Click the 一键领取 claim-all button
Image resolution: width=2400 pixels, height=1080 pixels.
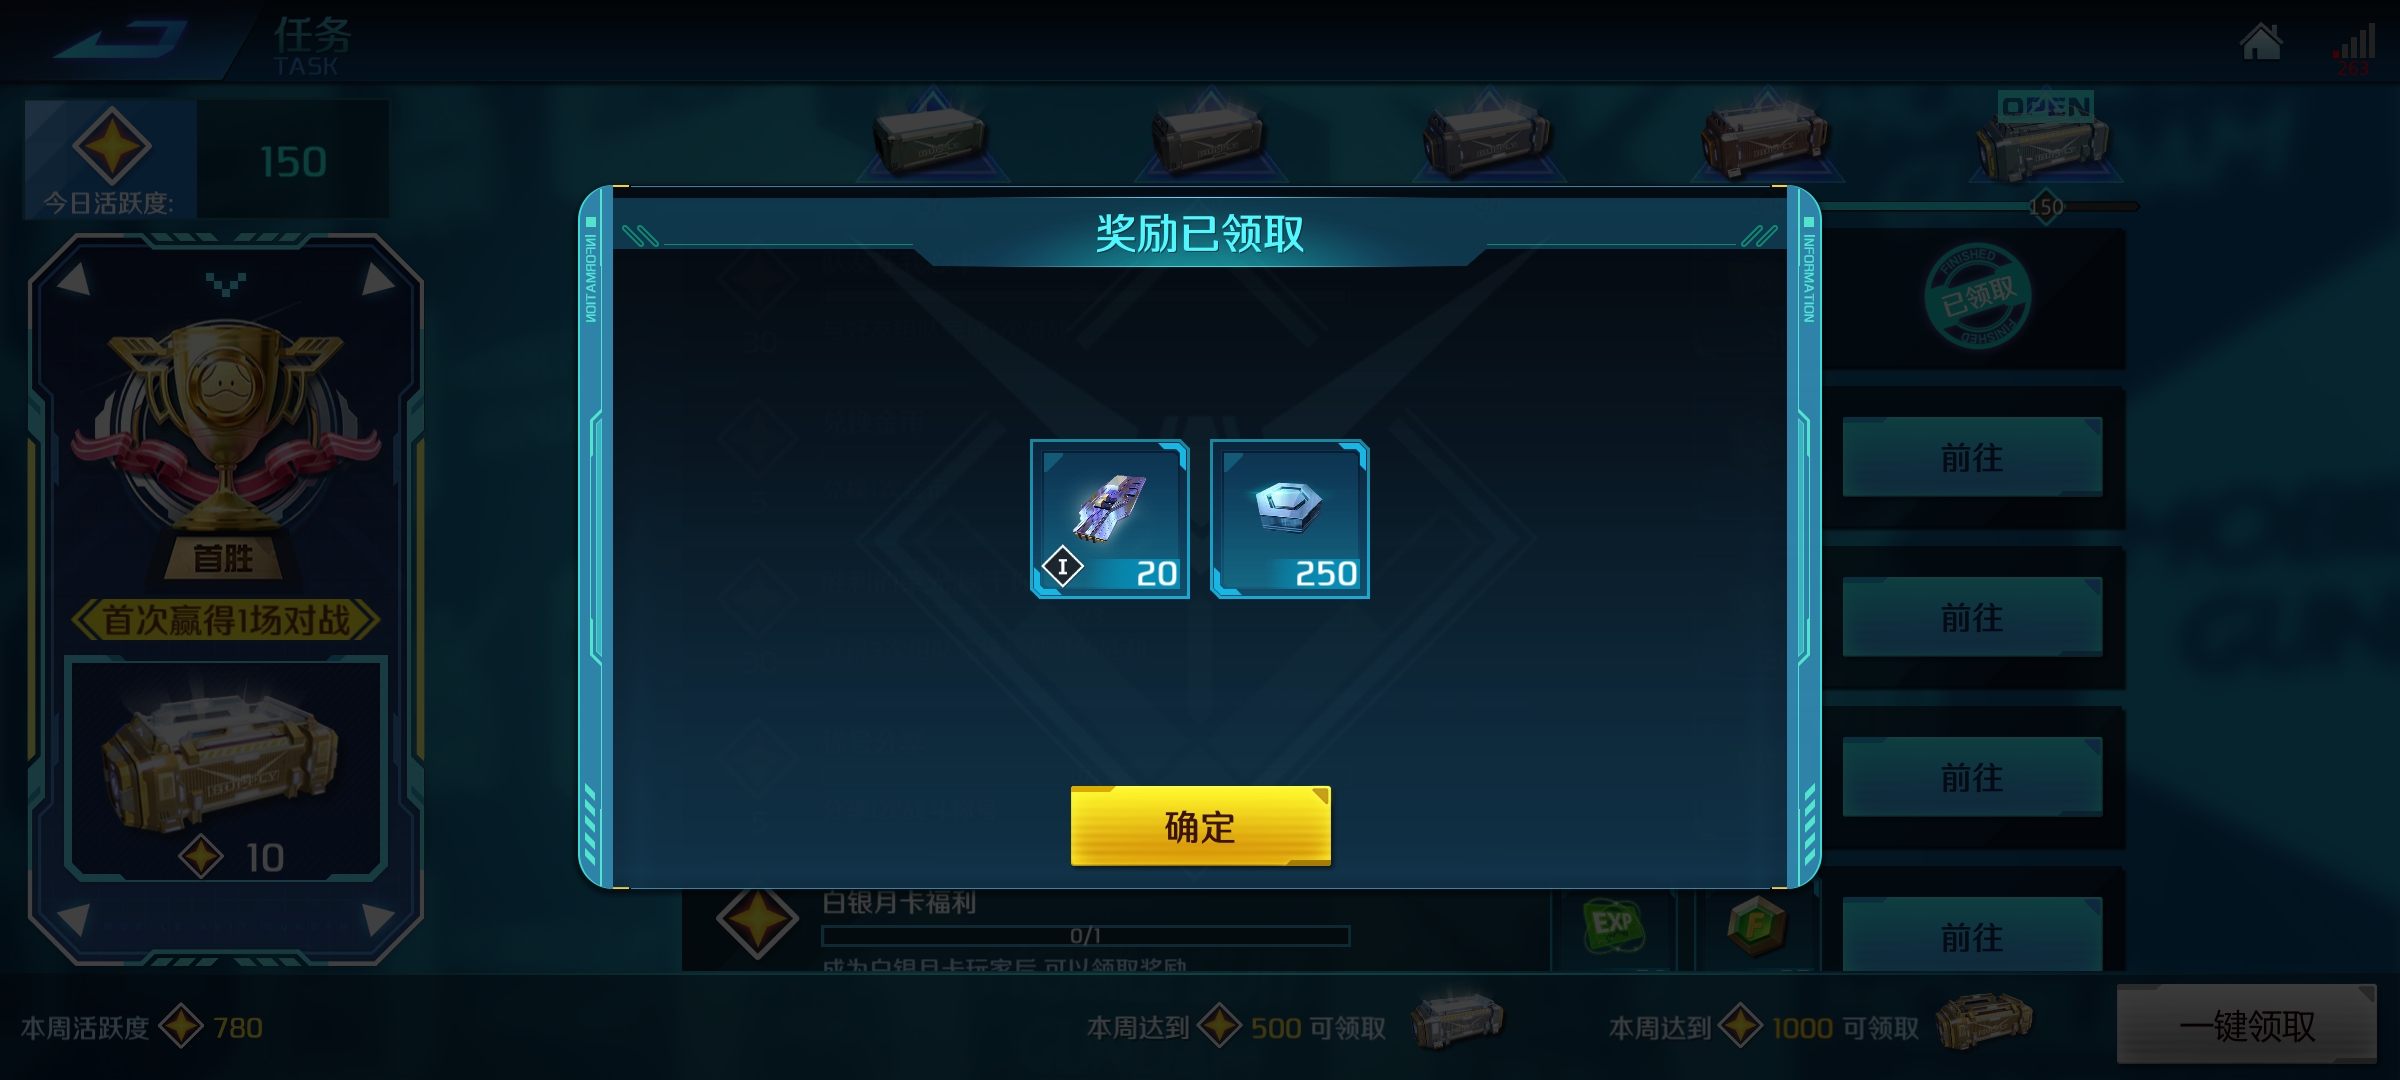pyautogui.click(x=2247, y=1025)
